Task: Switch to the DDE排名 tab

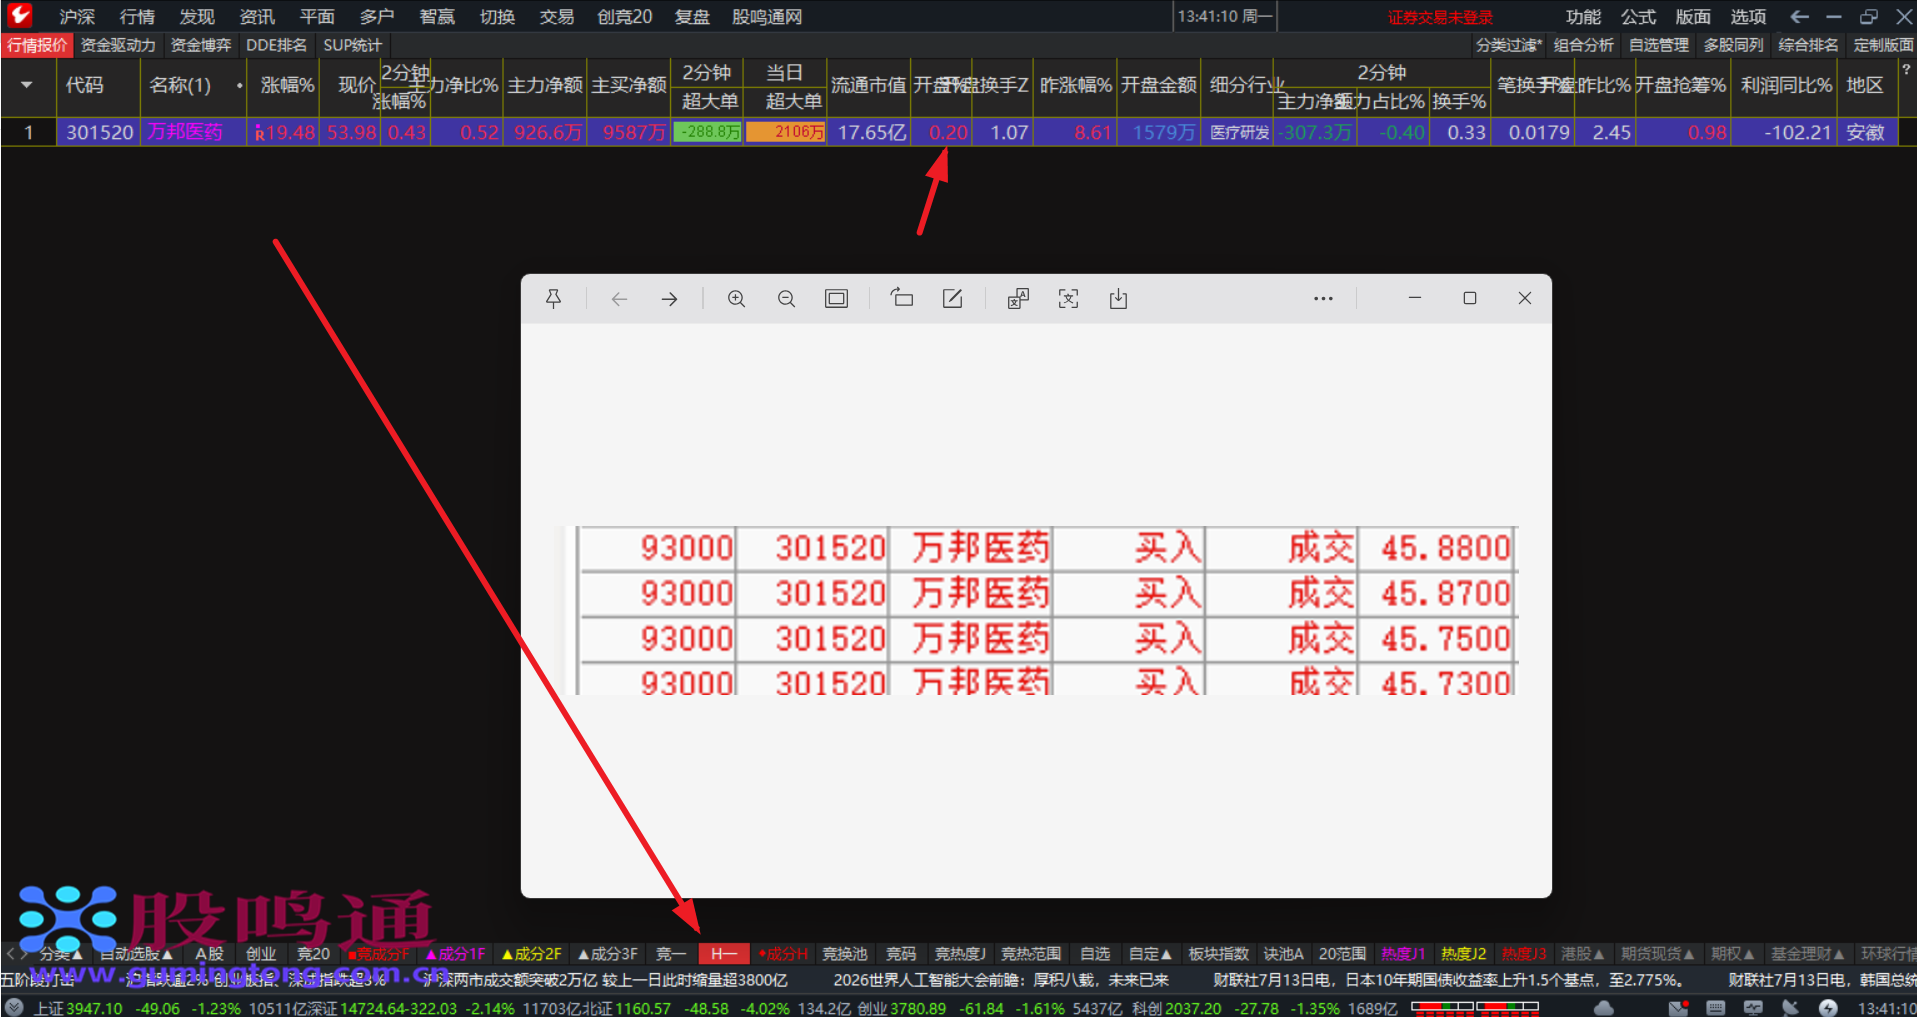Action: point(276,45)
